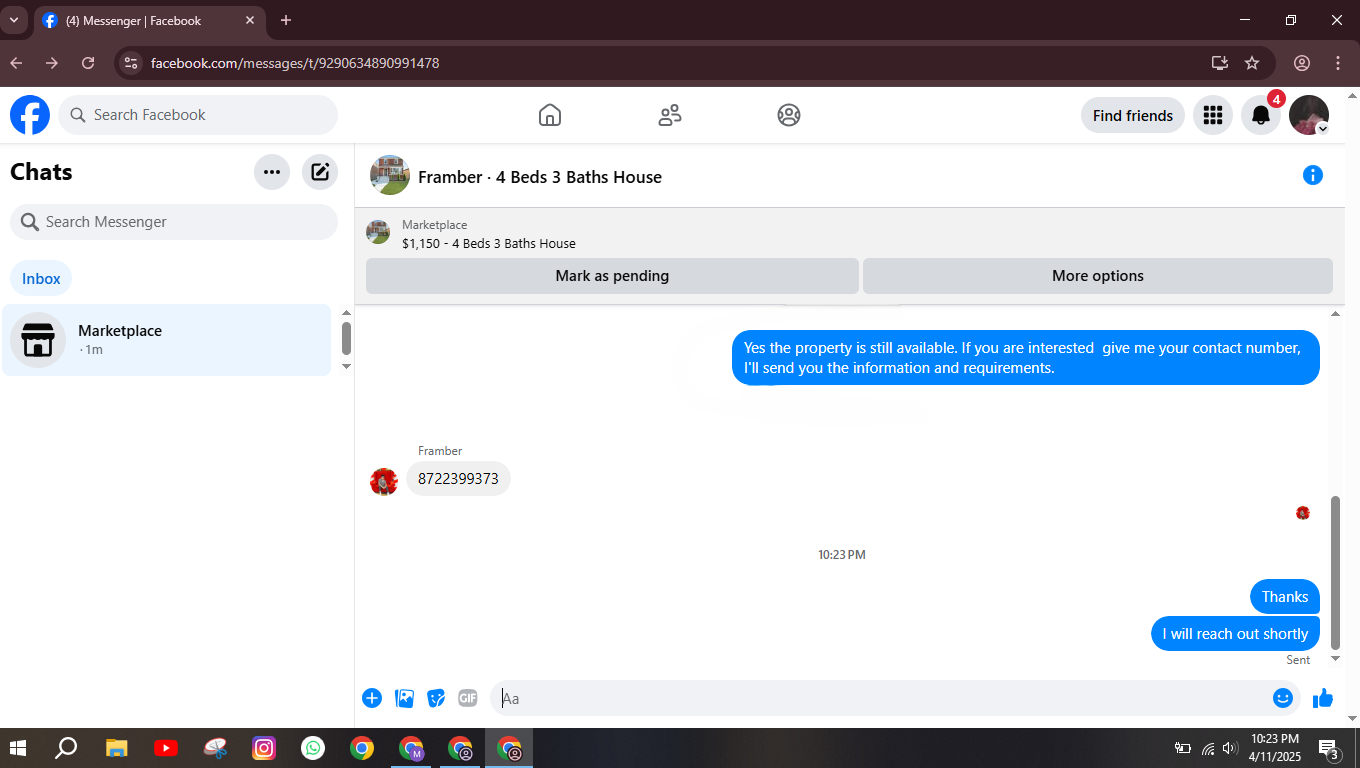Click the Chats heading
This screenshot has height=768, width=1360.
point(41,172)
